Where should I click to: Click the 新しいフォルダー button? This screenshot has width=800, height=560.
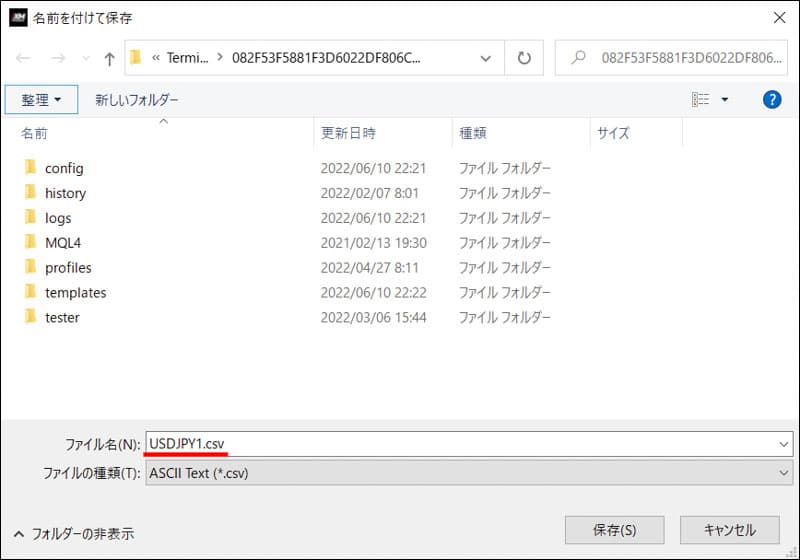point(137,100)
